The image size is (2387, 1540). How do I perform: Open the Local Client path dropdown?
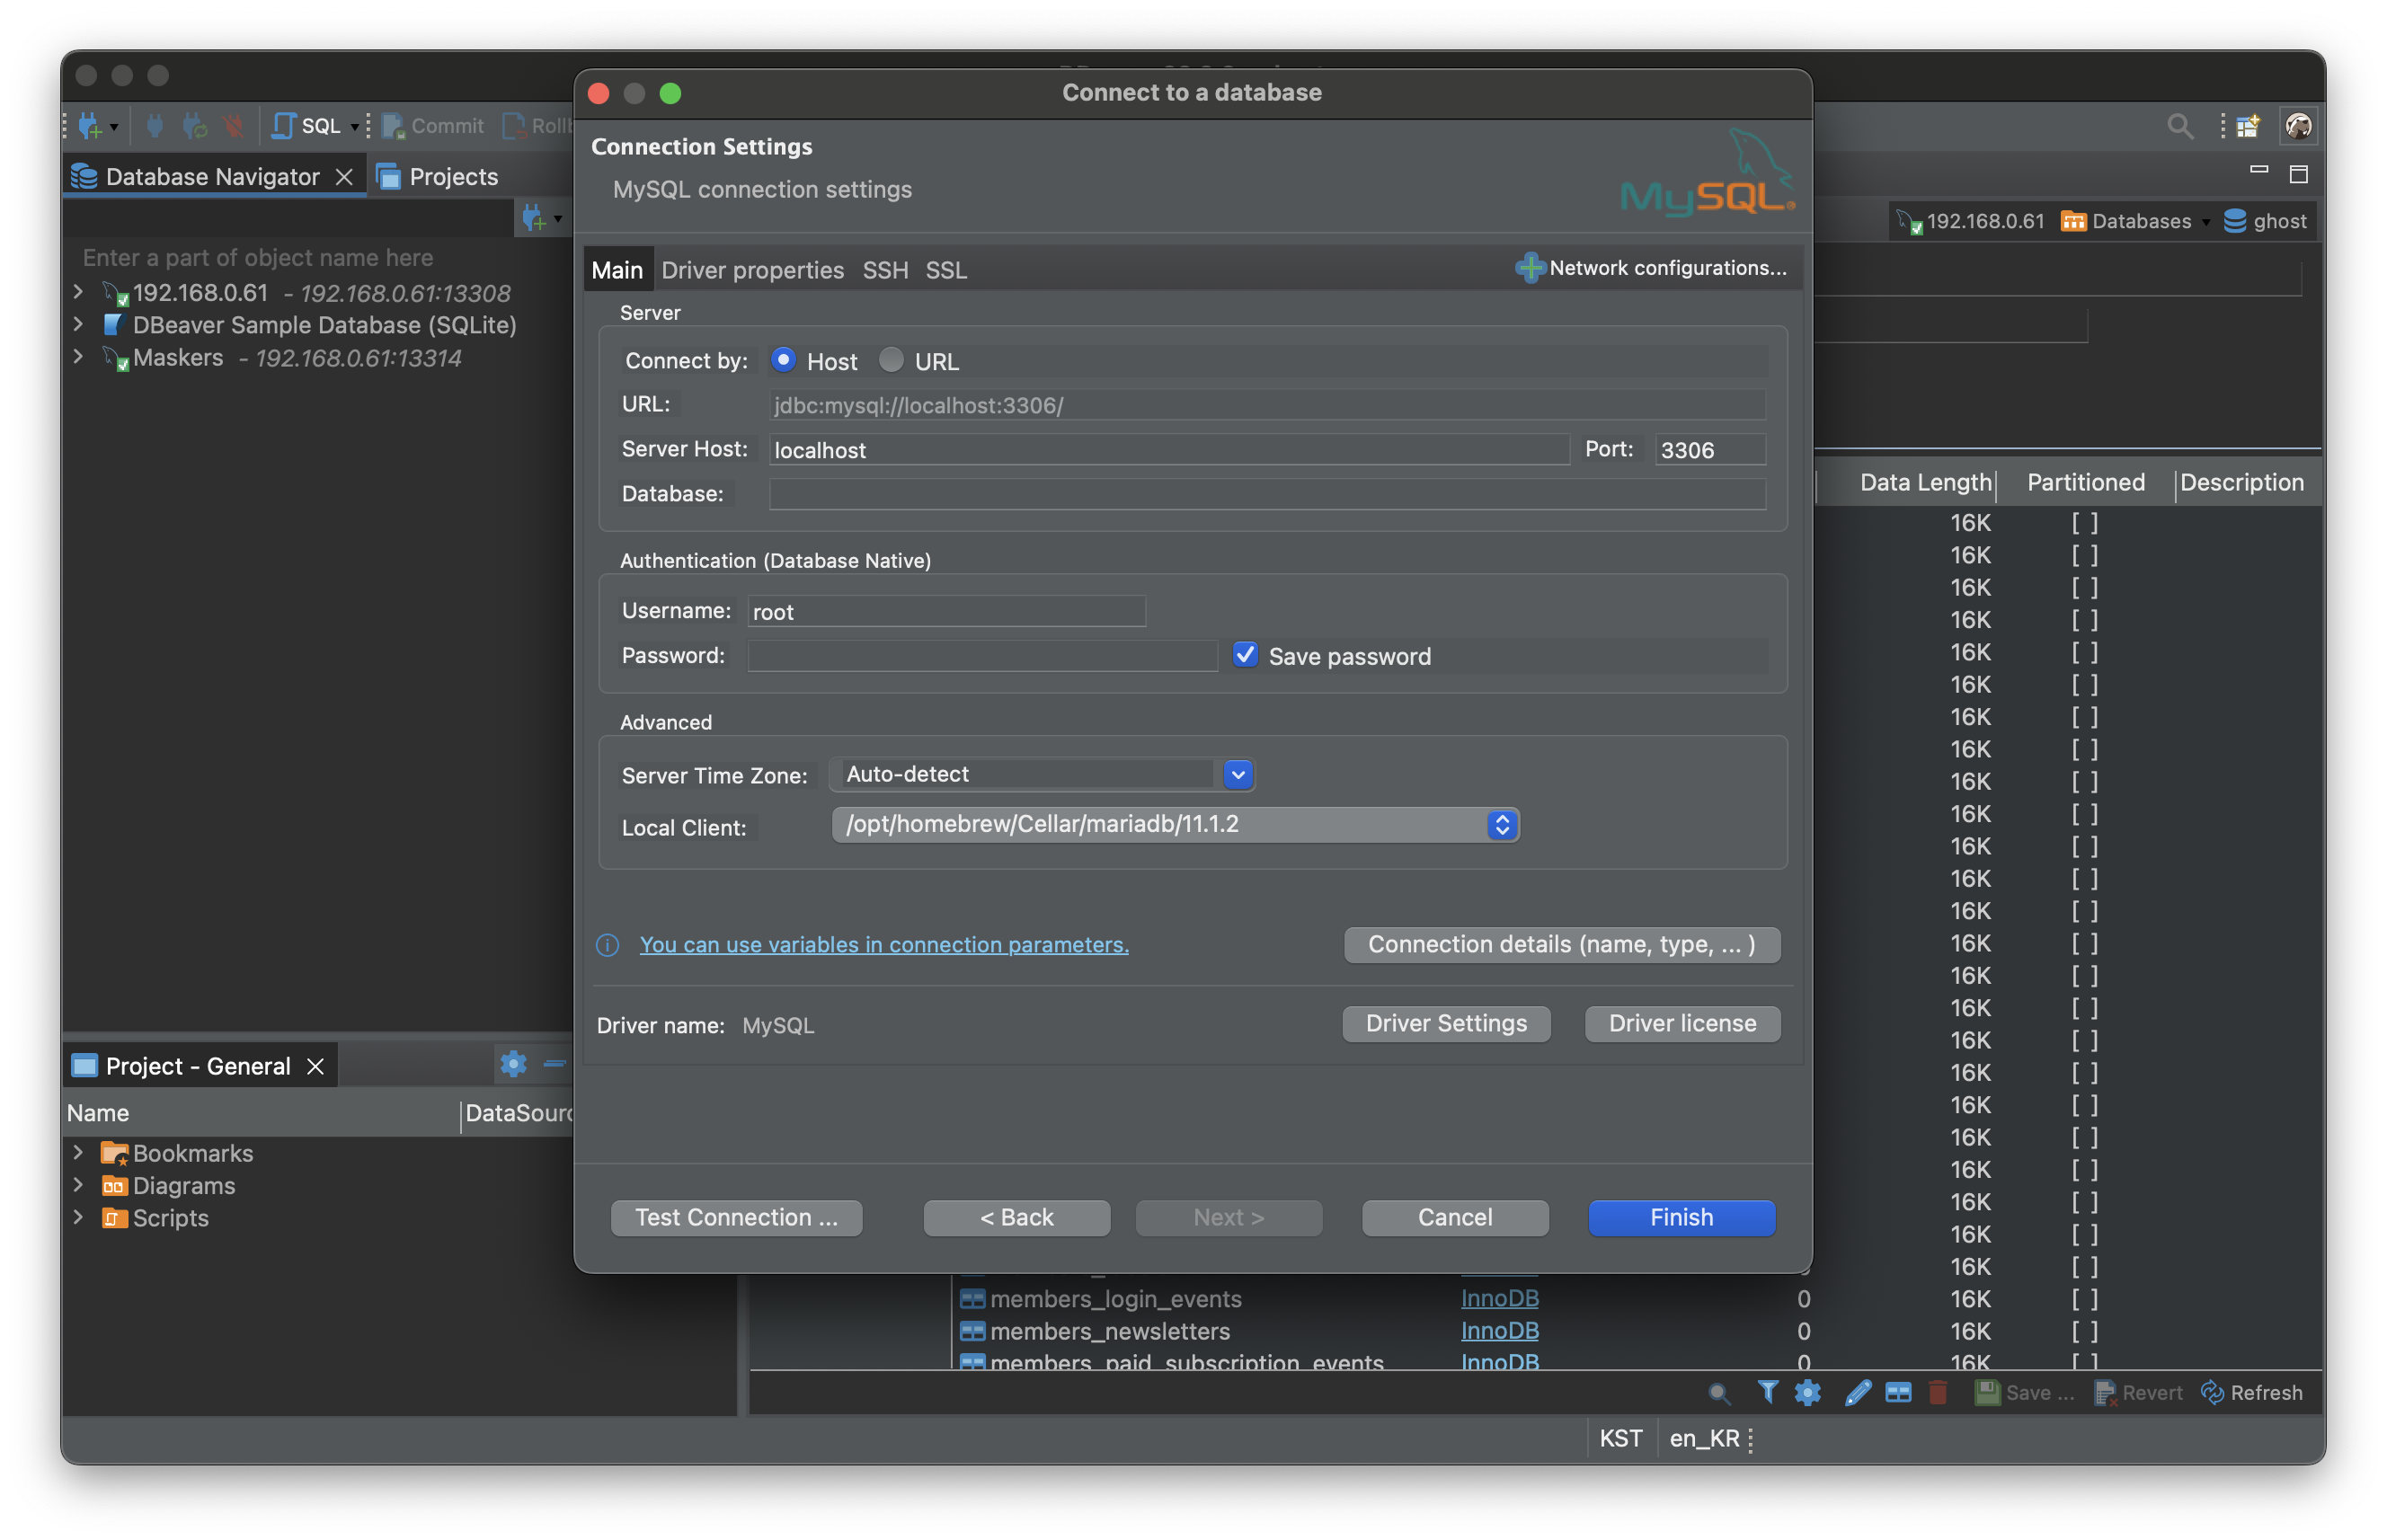(1501, 825)
